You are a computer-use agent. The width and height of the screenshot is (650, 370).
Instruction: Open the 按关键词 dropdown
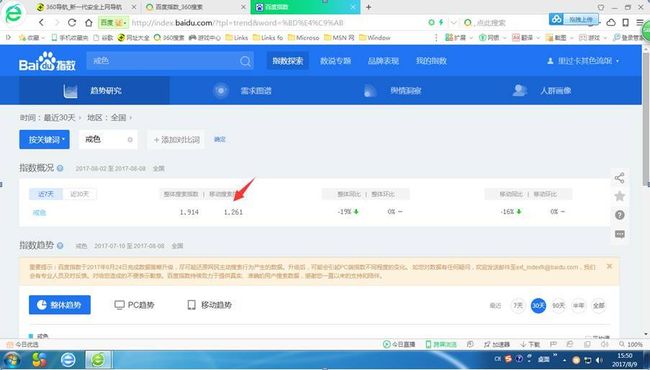click(44, 140)
